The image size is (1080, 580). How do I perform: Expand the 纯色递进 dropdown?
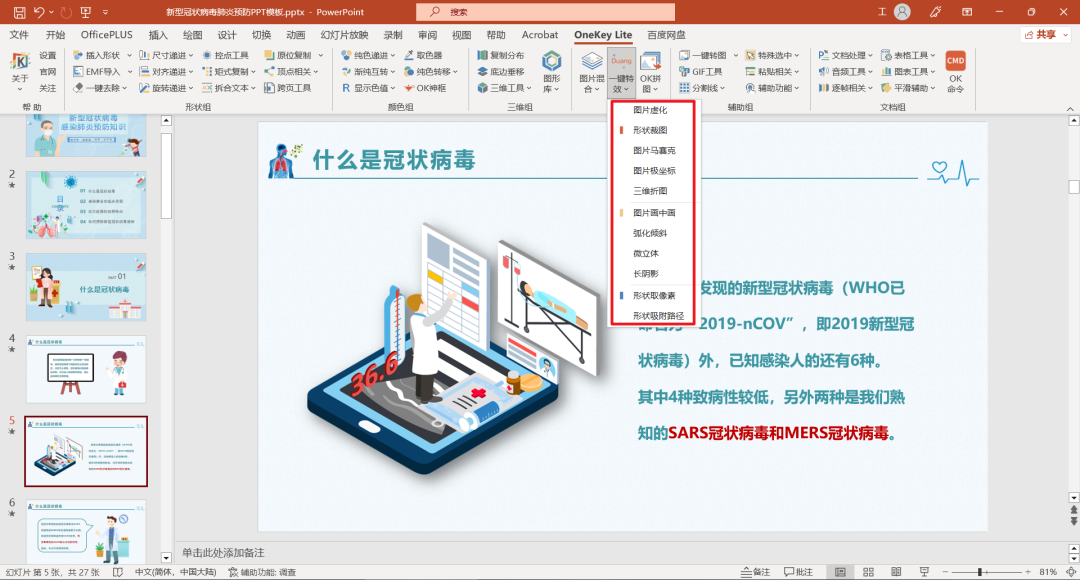click(x=393, y=55)
